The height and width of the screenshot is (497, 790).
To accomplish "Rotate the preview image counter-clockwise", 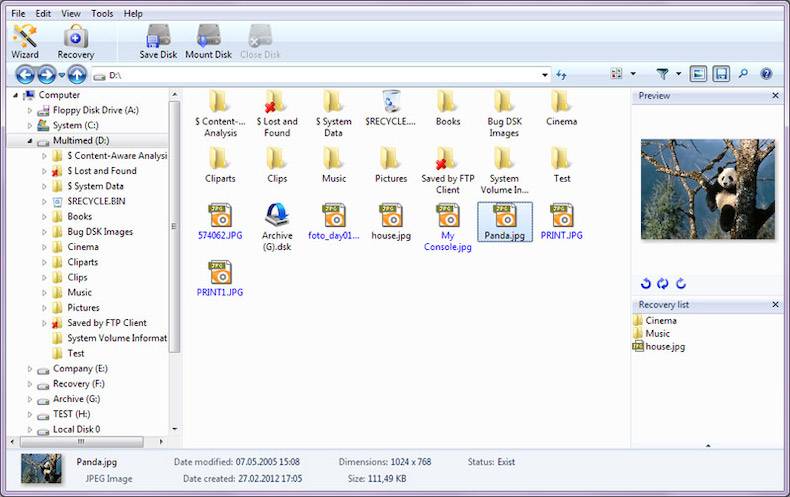I will [645, 284].
